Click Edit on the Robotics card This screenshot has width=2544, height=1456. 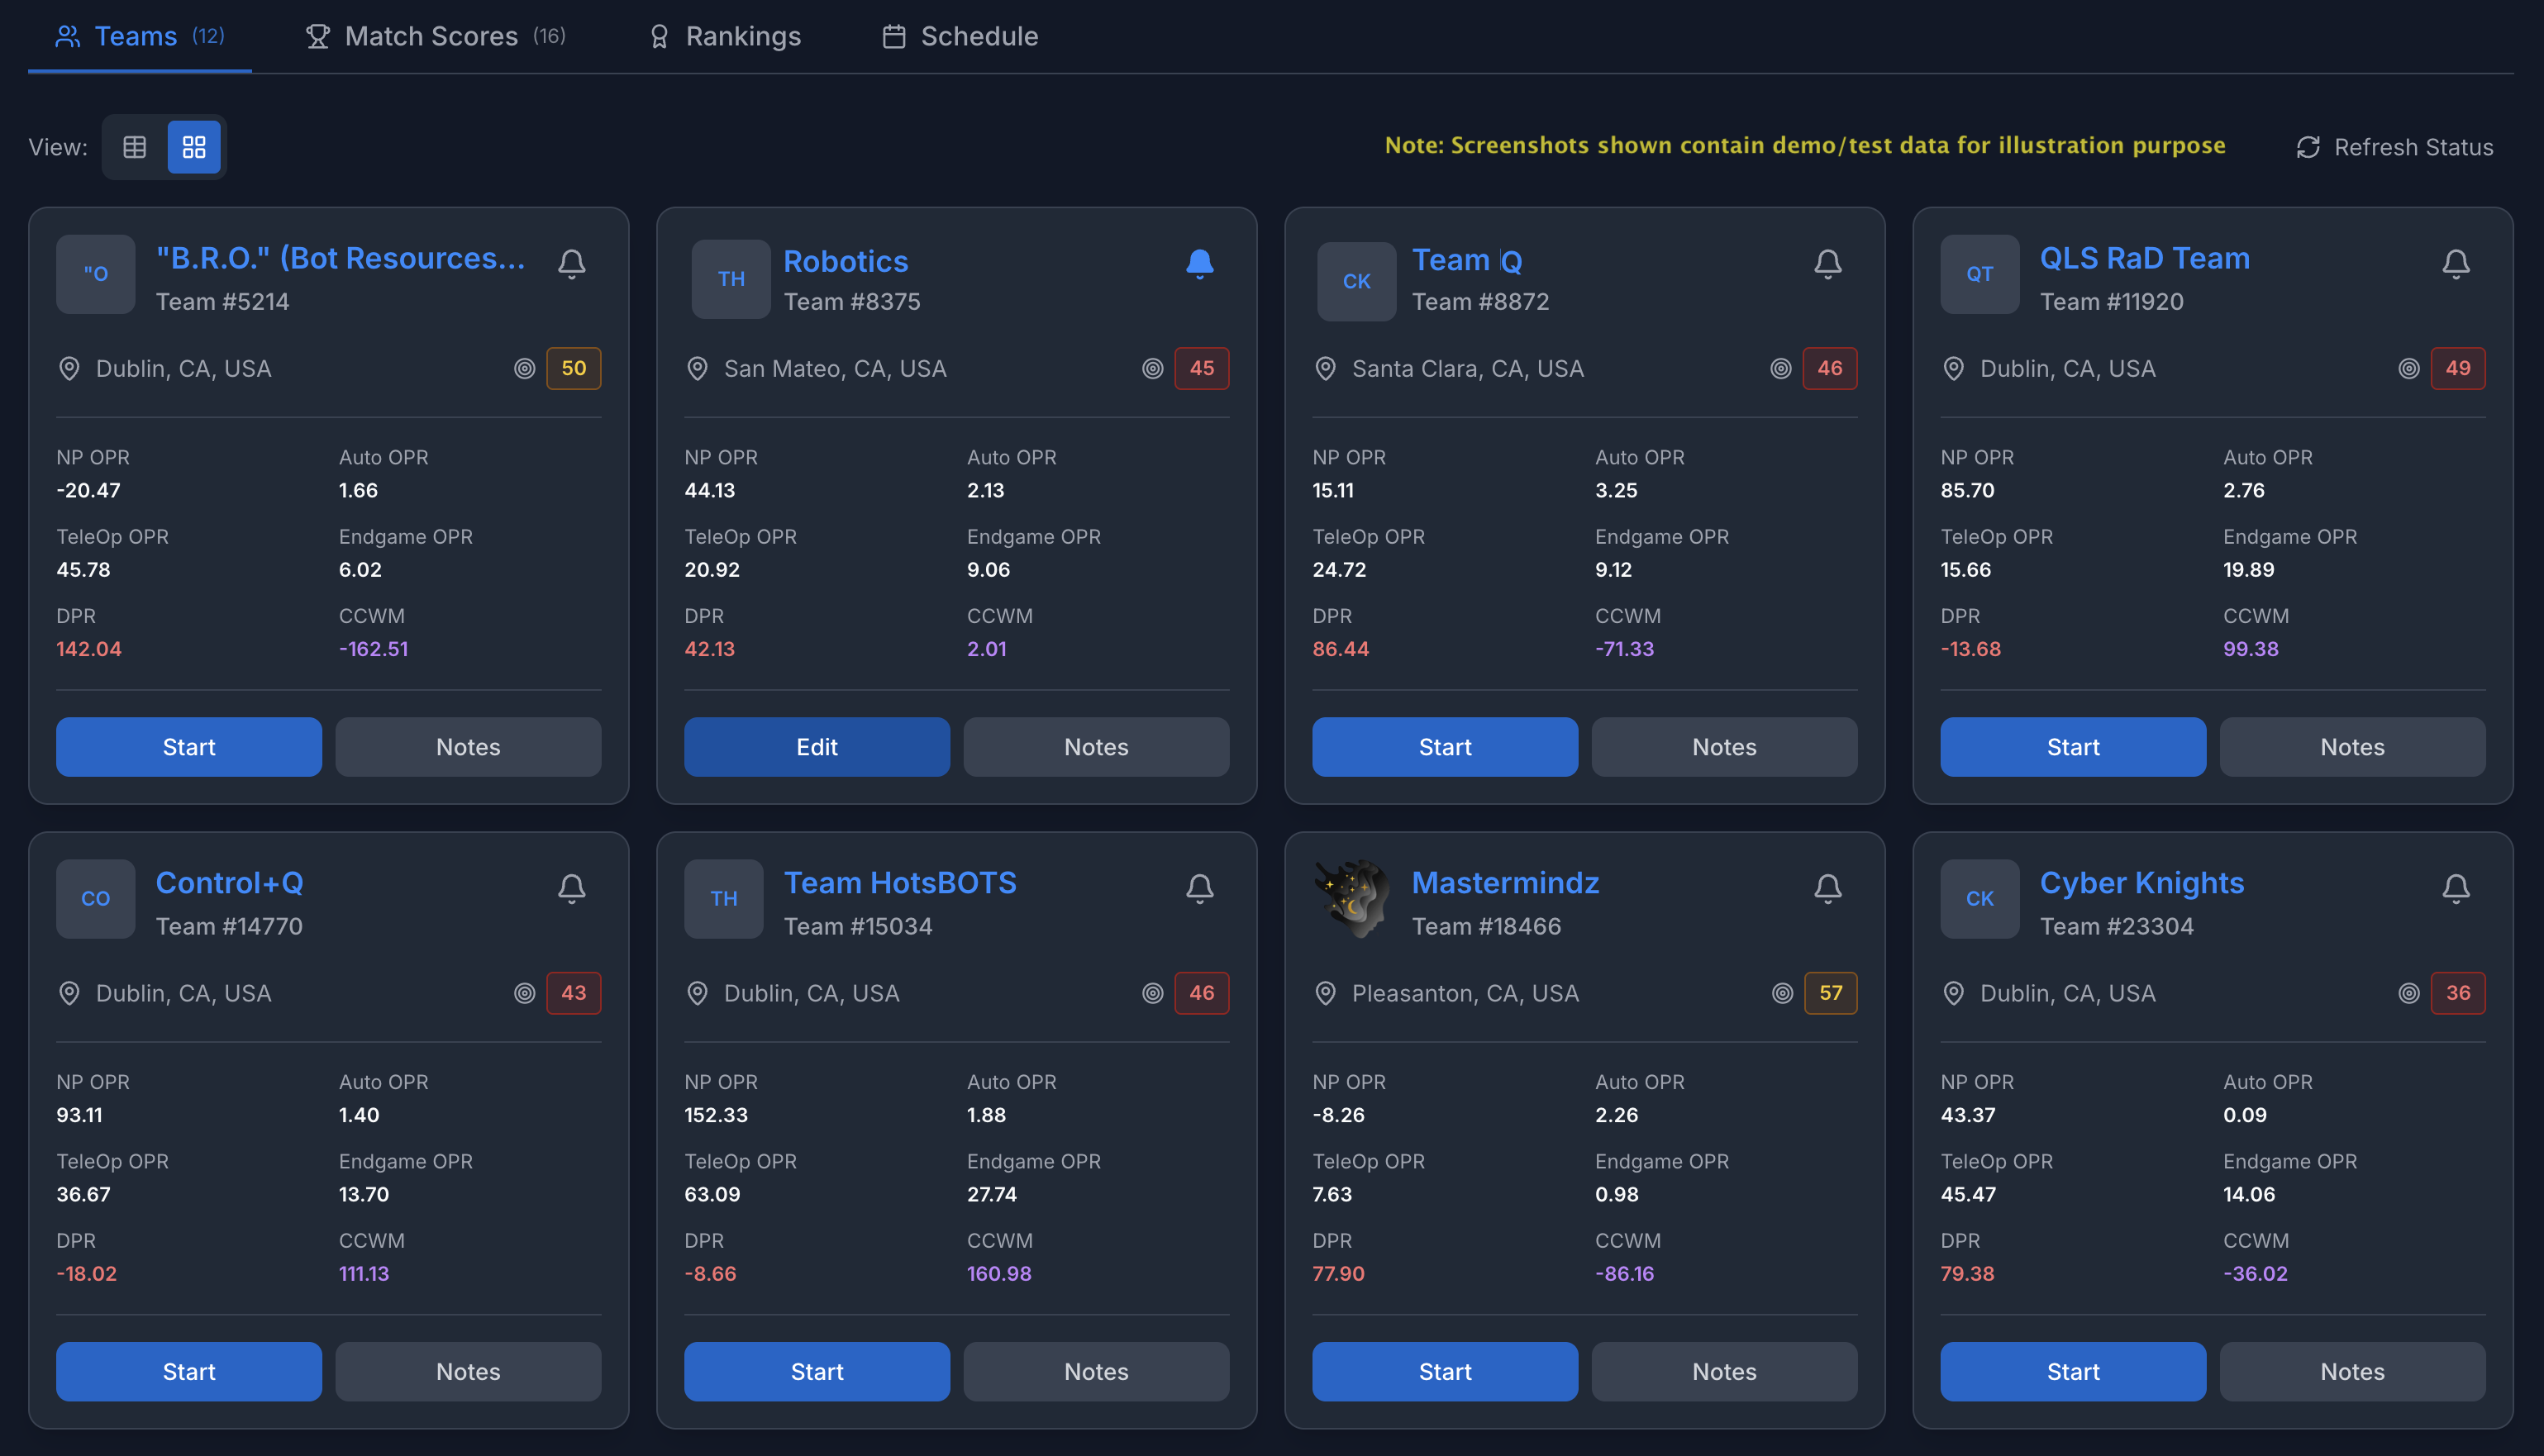click(816, 747)
